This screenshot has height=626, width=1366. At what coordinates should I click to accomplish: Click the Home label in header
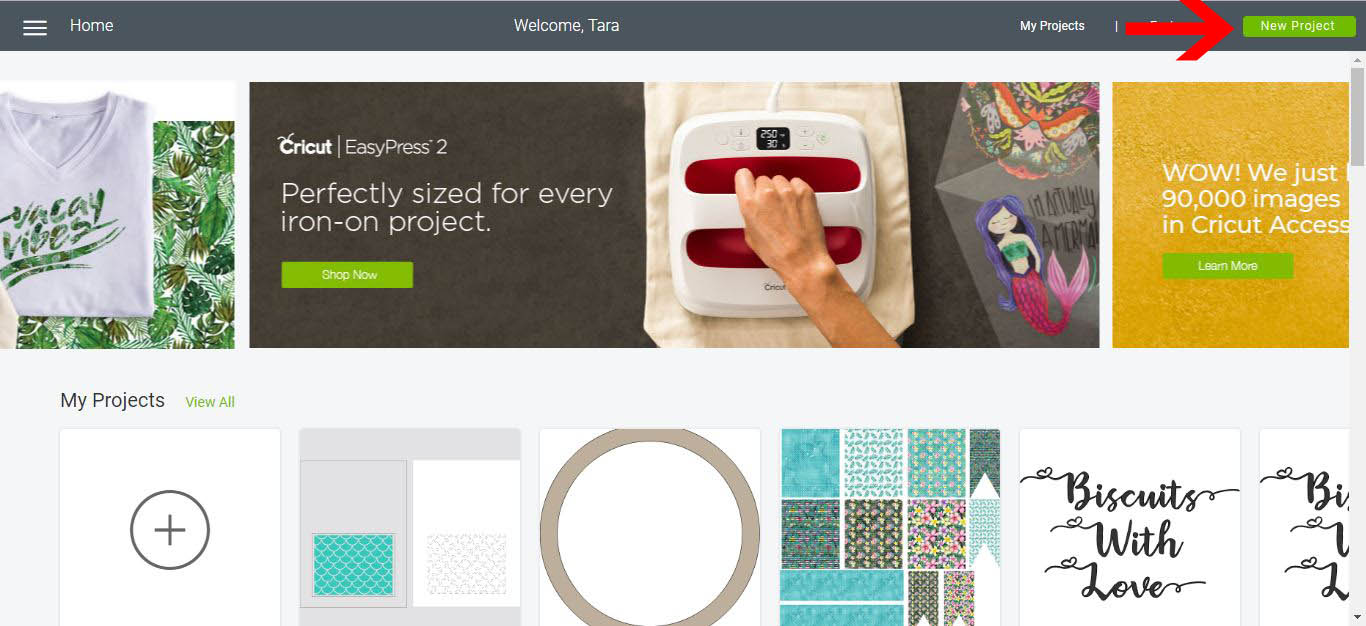tap(92, 25)
